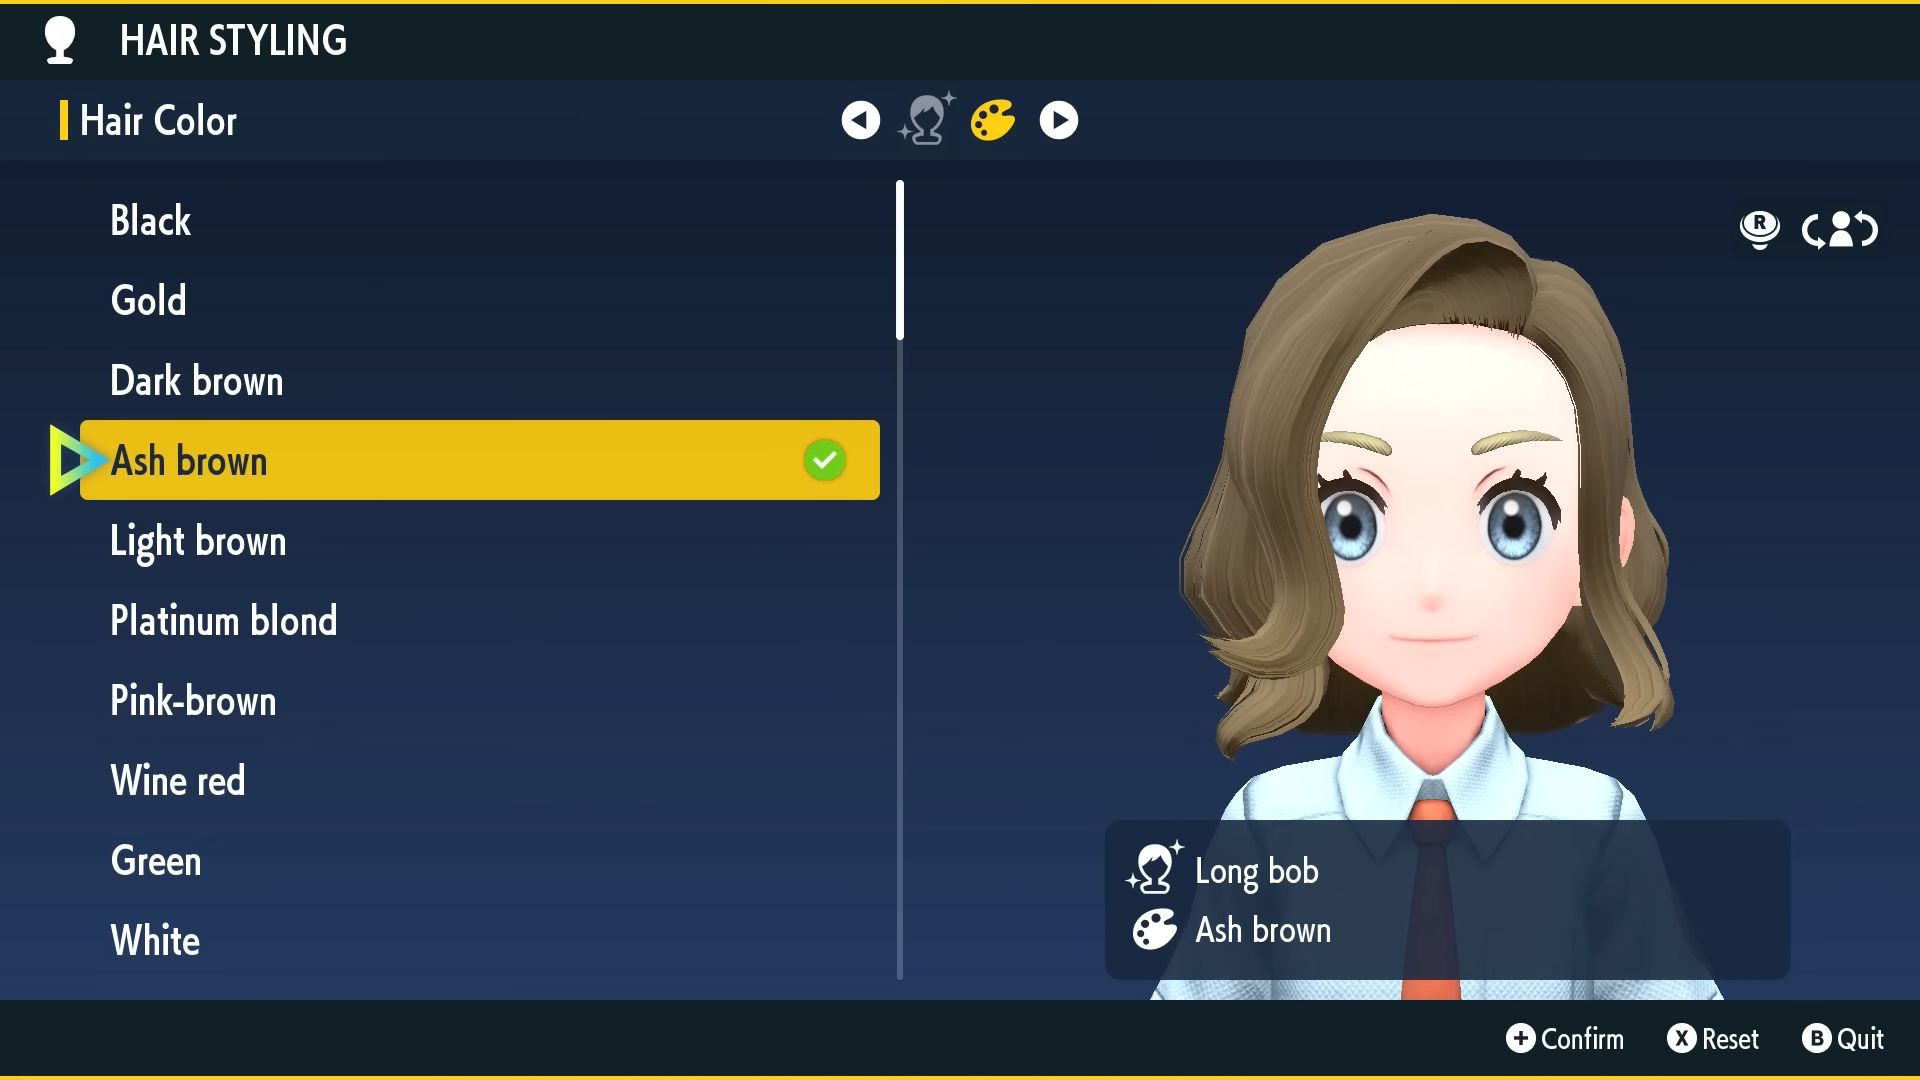Click the hair color palette icon
The height and width of the screenshot is (1080, 1920).
993,120
